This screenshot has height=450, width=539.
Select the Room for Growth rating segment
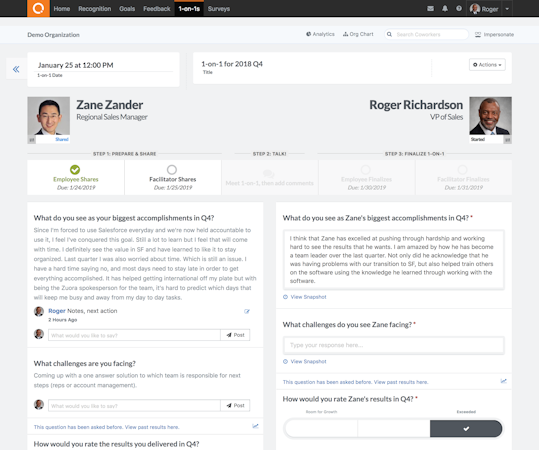321,428
